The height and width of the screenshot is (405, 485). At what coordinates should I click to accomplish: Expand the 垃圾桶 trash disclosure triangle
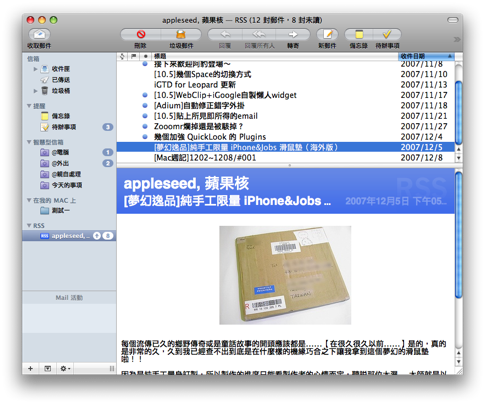pyautogui.click(x=35, y=91)
